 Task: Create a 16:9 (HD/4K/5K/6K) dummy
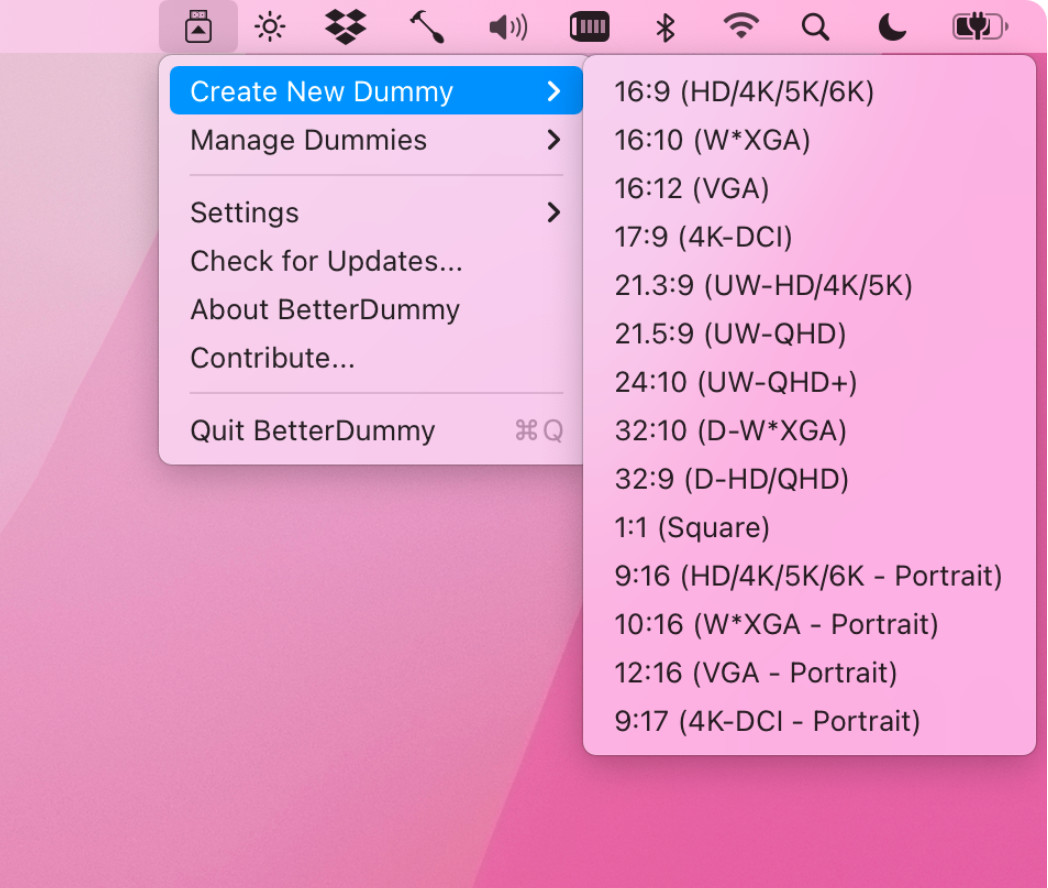point(809,92)
